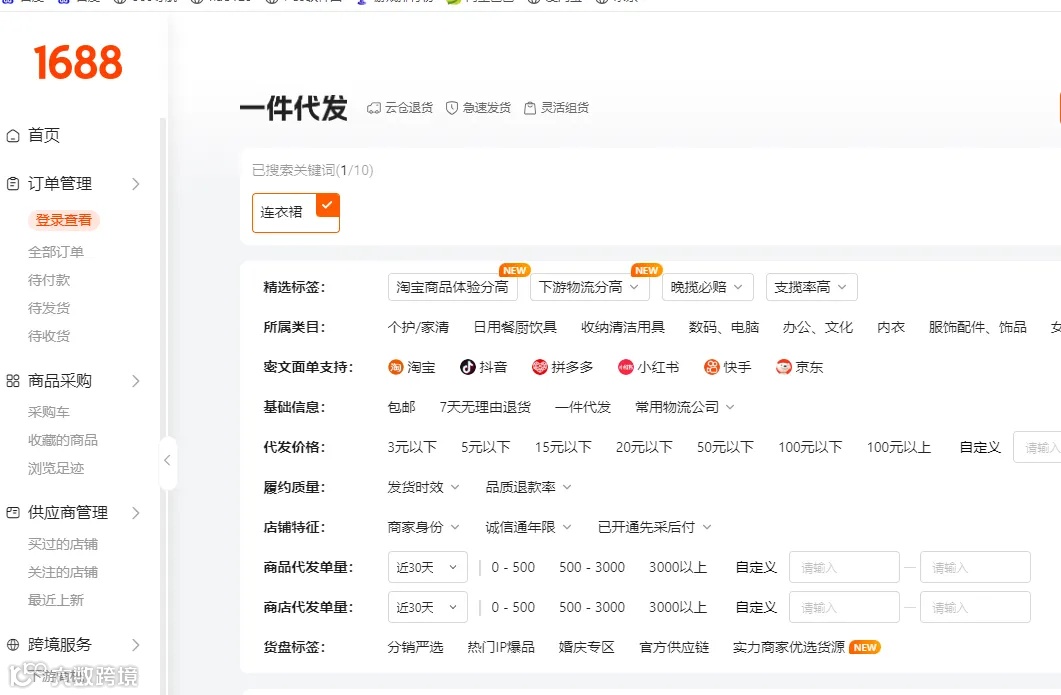Expand the 已开通先采后付 dropdown

coord(654,526)
